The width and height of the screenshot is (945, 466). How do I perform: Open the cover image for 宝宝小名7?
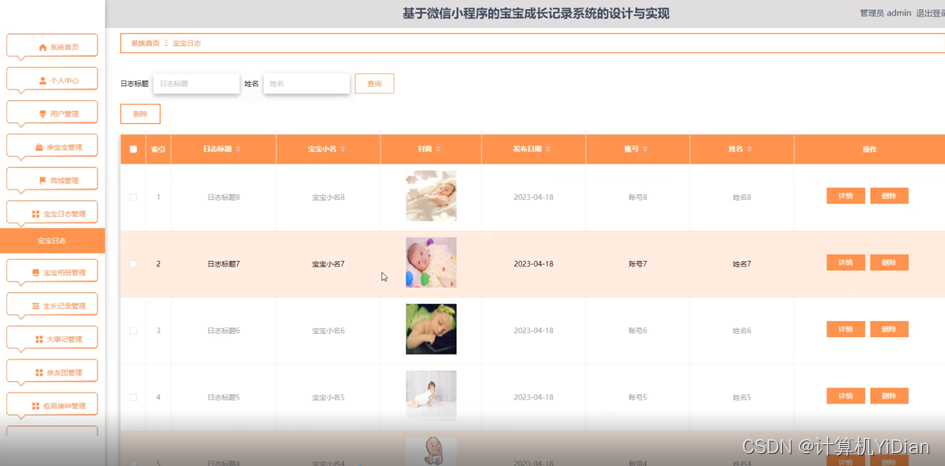click(x=431, y=262)
